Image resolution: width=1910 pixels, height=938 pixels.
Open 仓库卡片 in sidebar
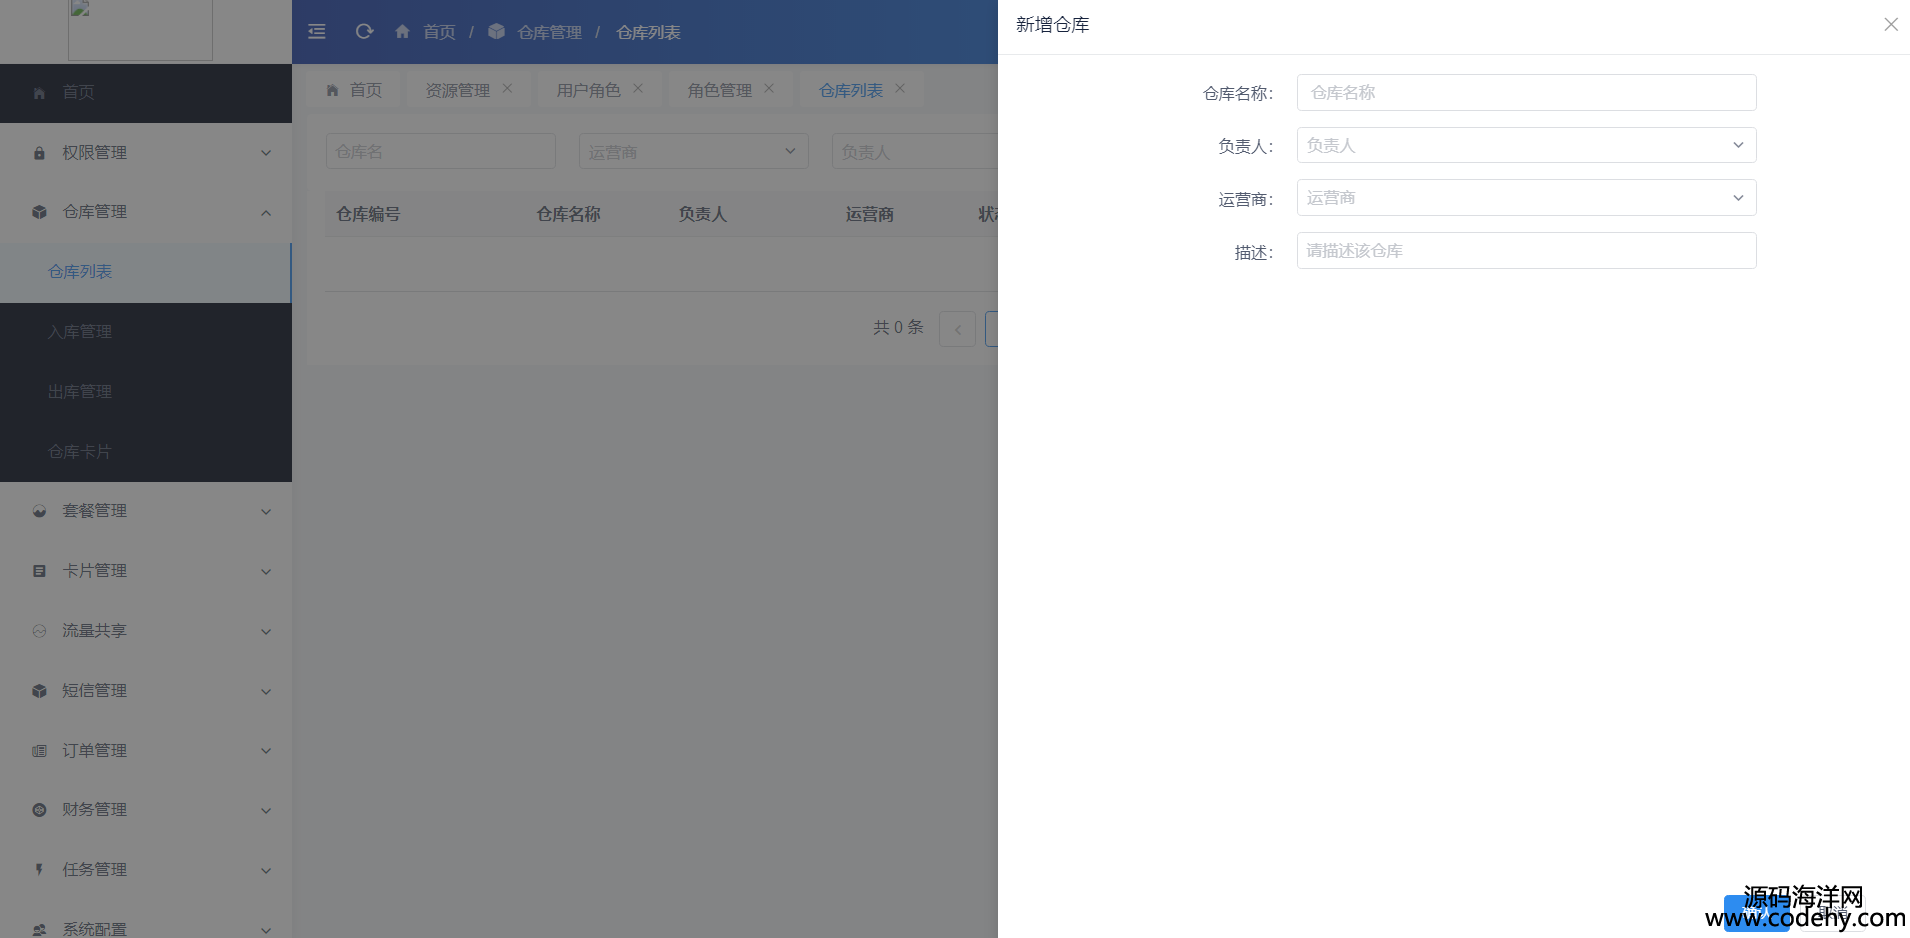[146, 452]
